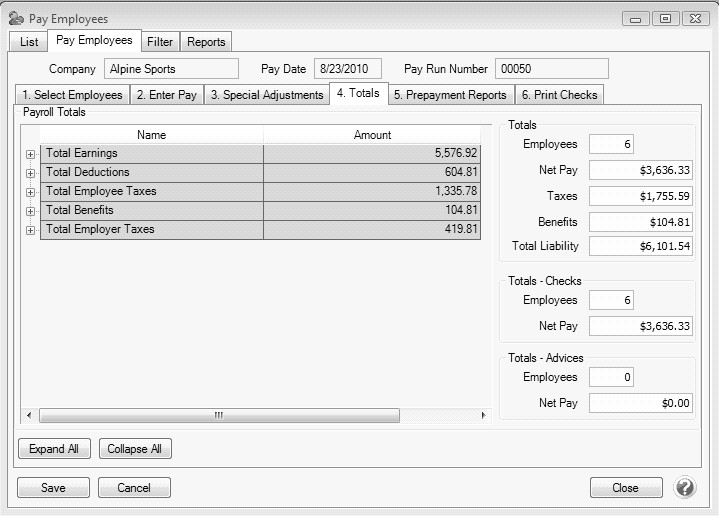Screen dimensions: 719x516
Task: Expand the Total Employee Taxes row
Action: [30, 192]
